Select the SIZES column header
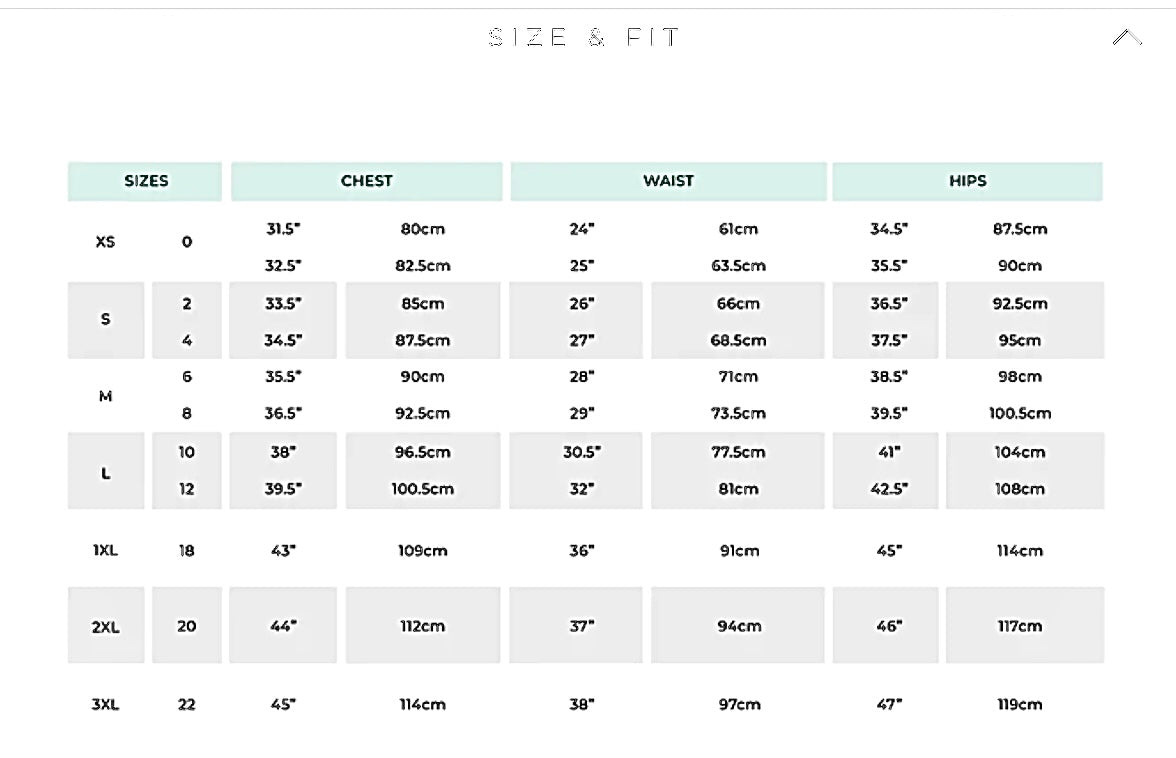This screenshot has width=1176, height=758. [145, 181]
